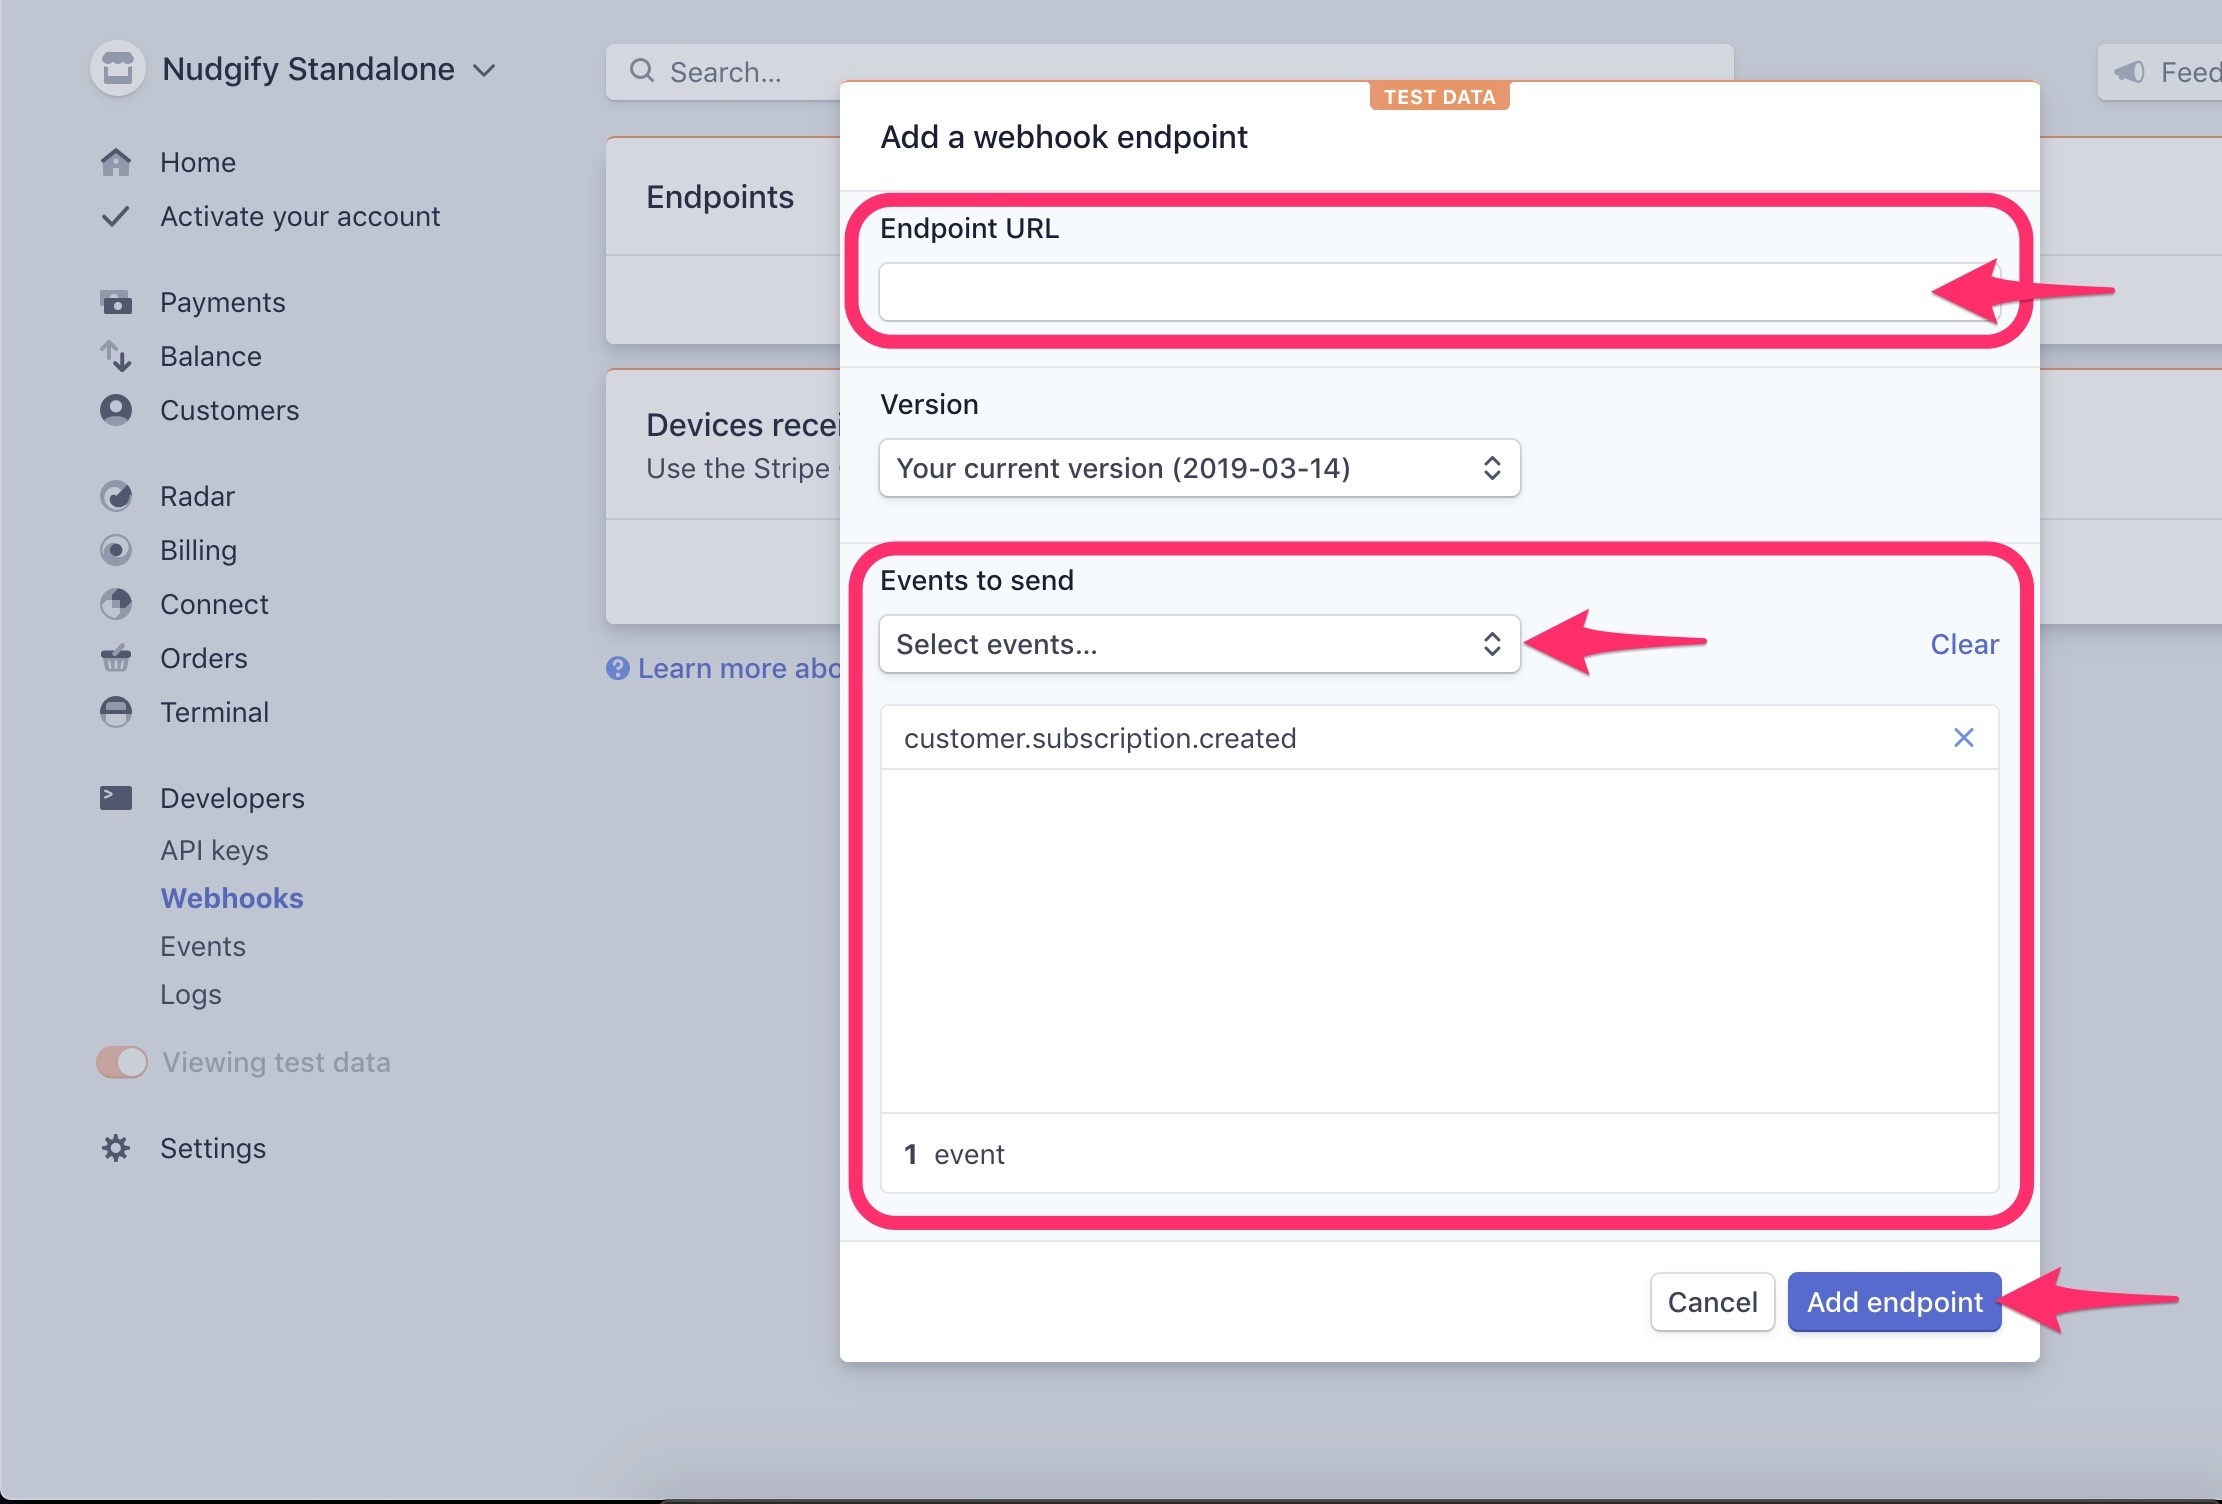Click the Billing circle icon

click(116, 550)
